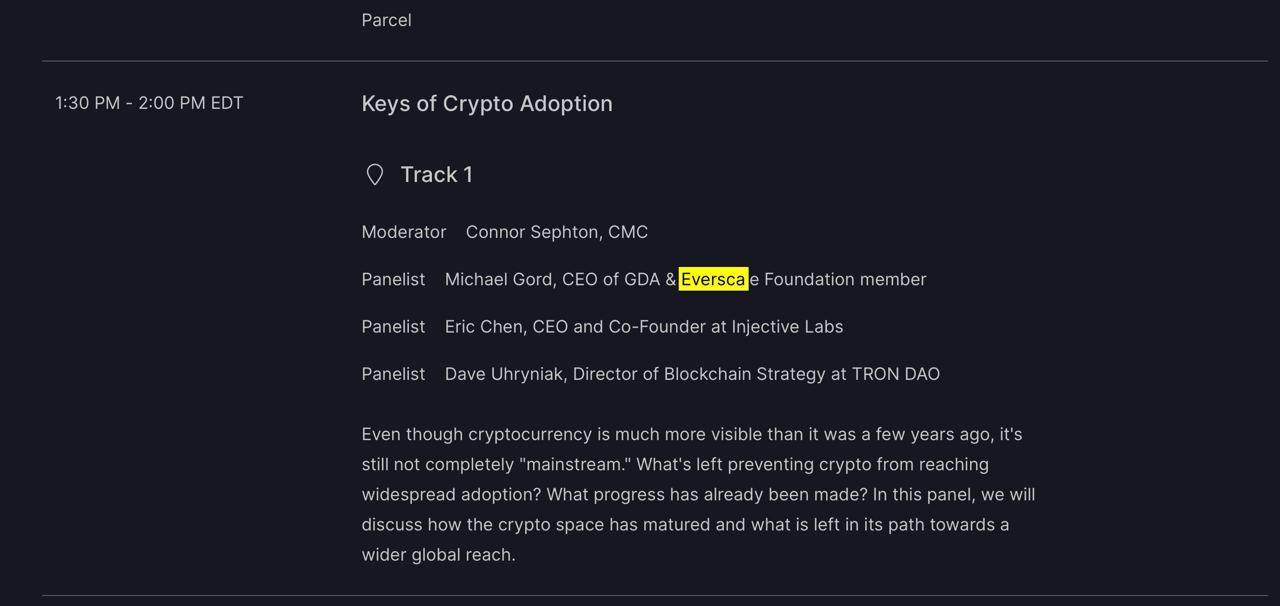Select moderator name Connor Sephton
Viewport: 1280px width, 606px height.
(532, 232)
